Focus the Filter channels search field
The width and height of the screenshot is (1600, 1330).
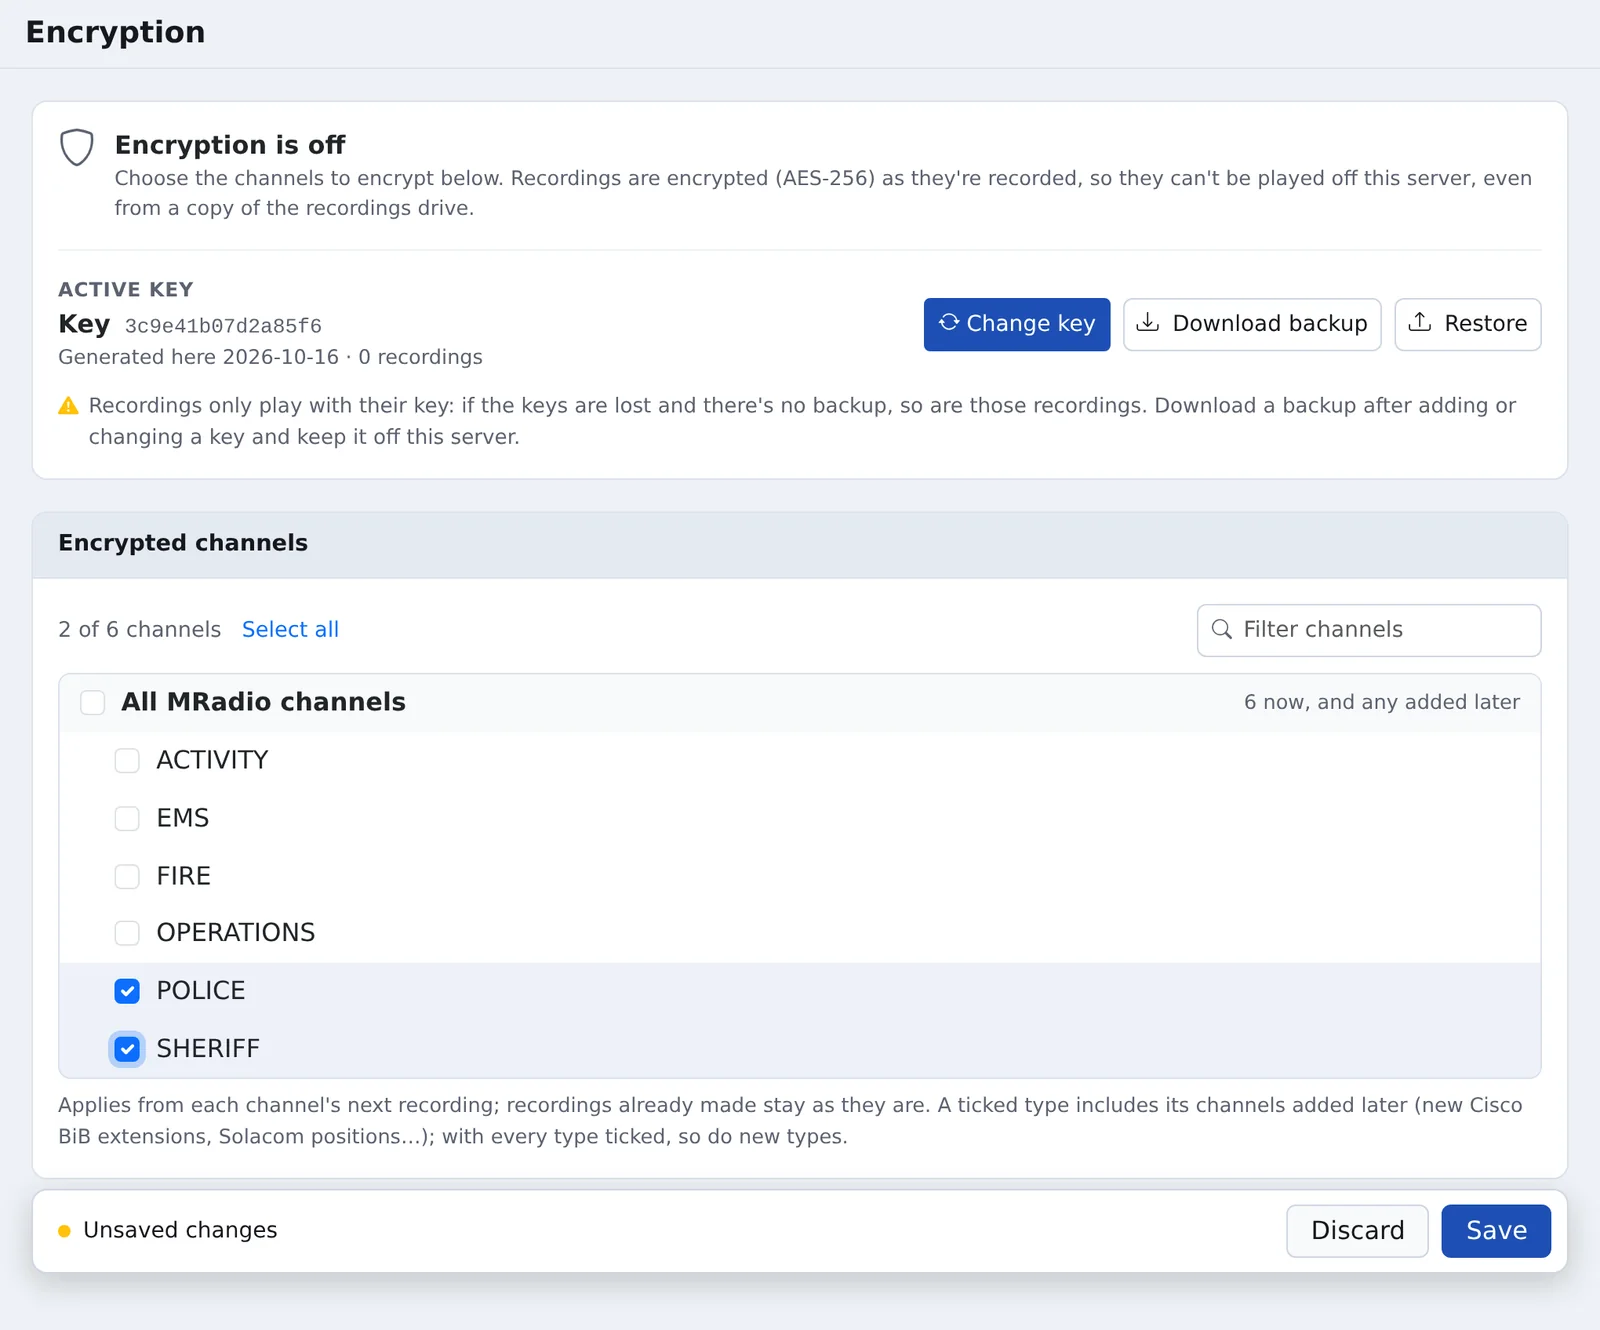tap(1368, 630)
